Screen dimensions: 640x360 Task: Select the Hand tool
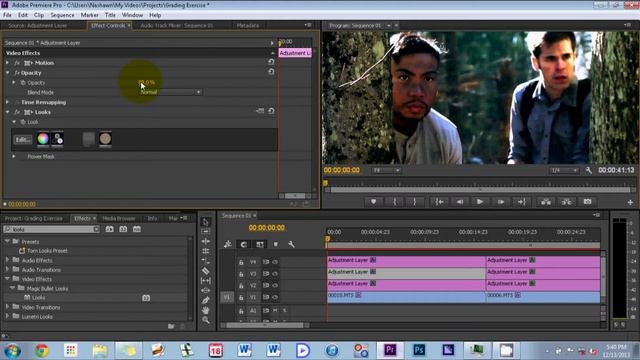206,310
